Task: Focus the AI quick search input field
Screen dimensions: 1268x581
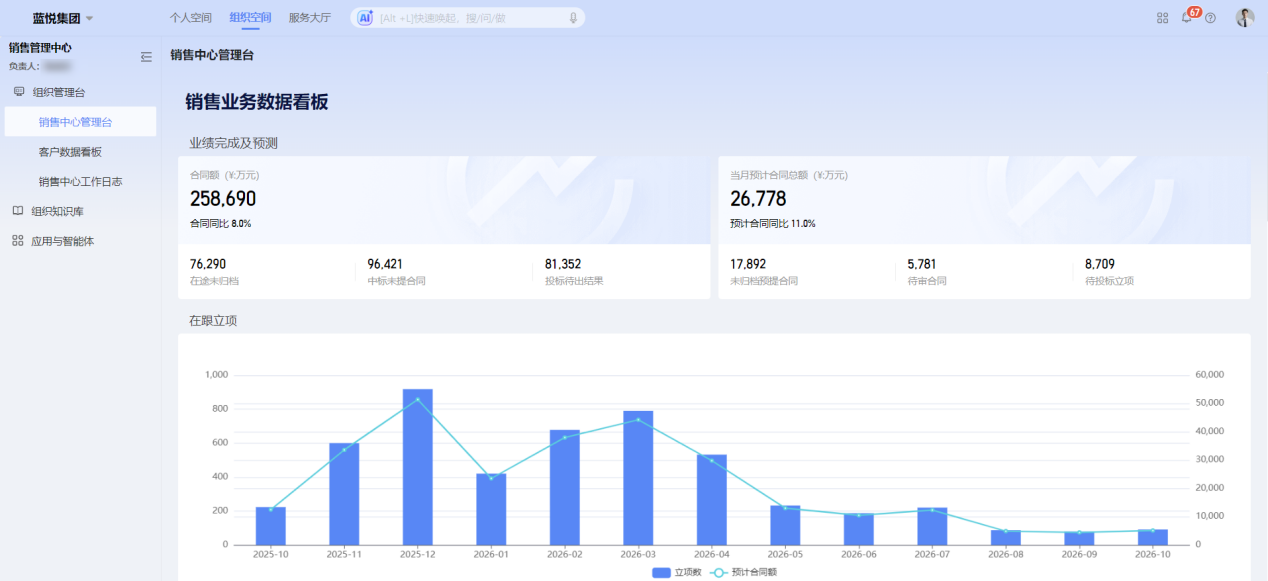Action: (470, 18)
